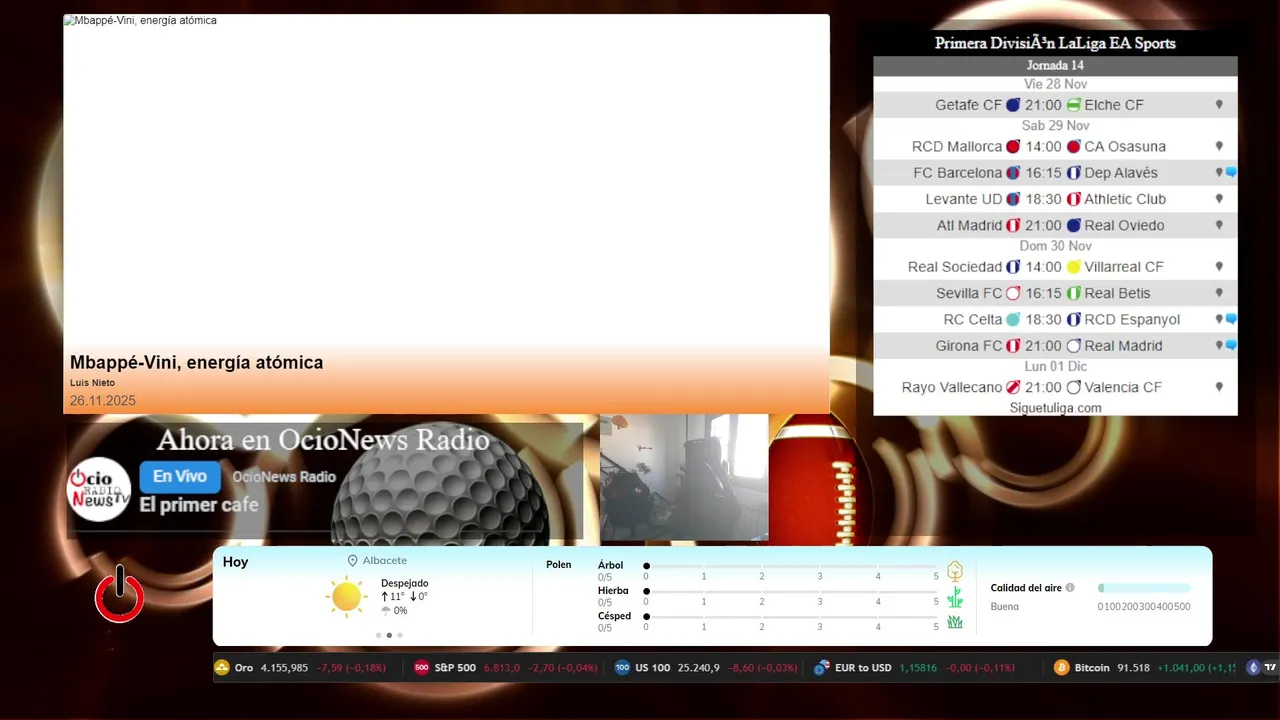Click the Césped grass pollen icon

coord(955,622)
